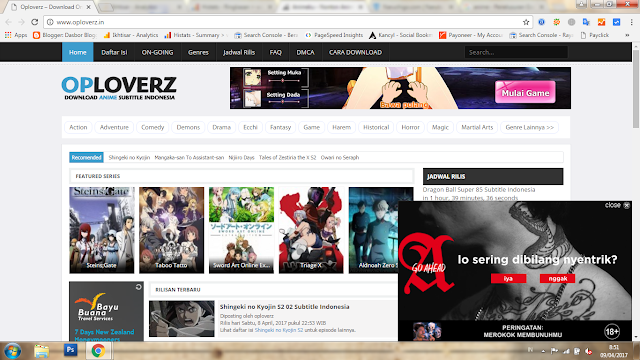Image resolution: width=640 pixels, height=360 pixels.
Task: Open the Windows Start menu
Action: coord(12,351)
